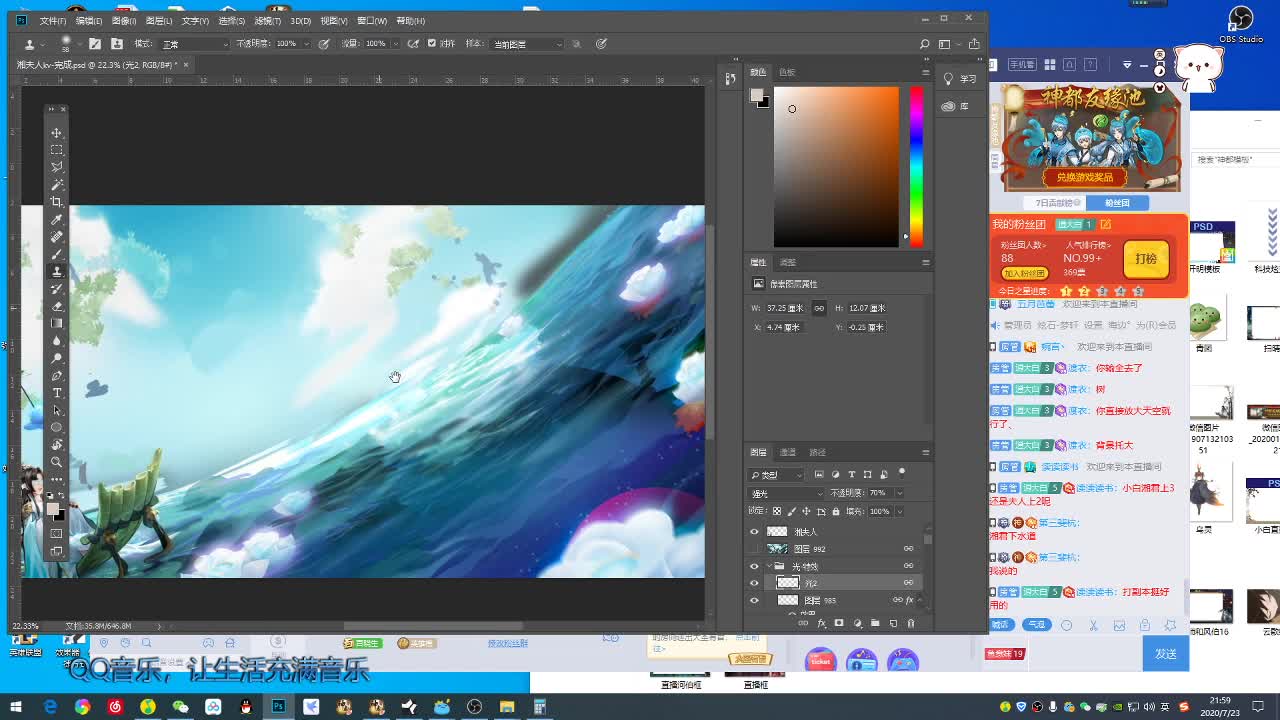Open the layer style fx menu
Image resolution: width=1280 pixels, height=720 pixels.
(x=821, y=623)
